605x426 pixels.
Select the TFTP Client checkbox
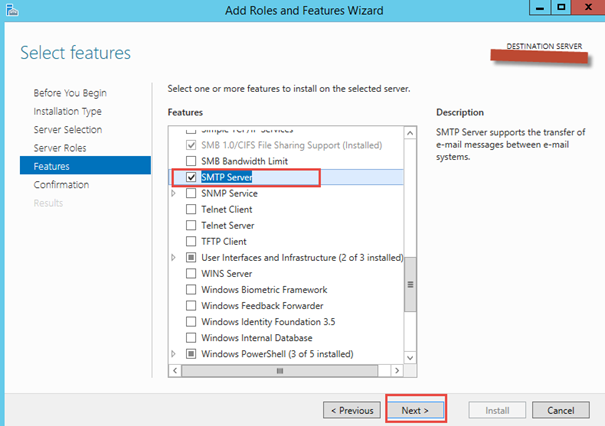pyautogui.click(x=191, y=241)
